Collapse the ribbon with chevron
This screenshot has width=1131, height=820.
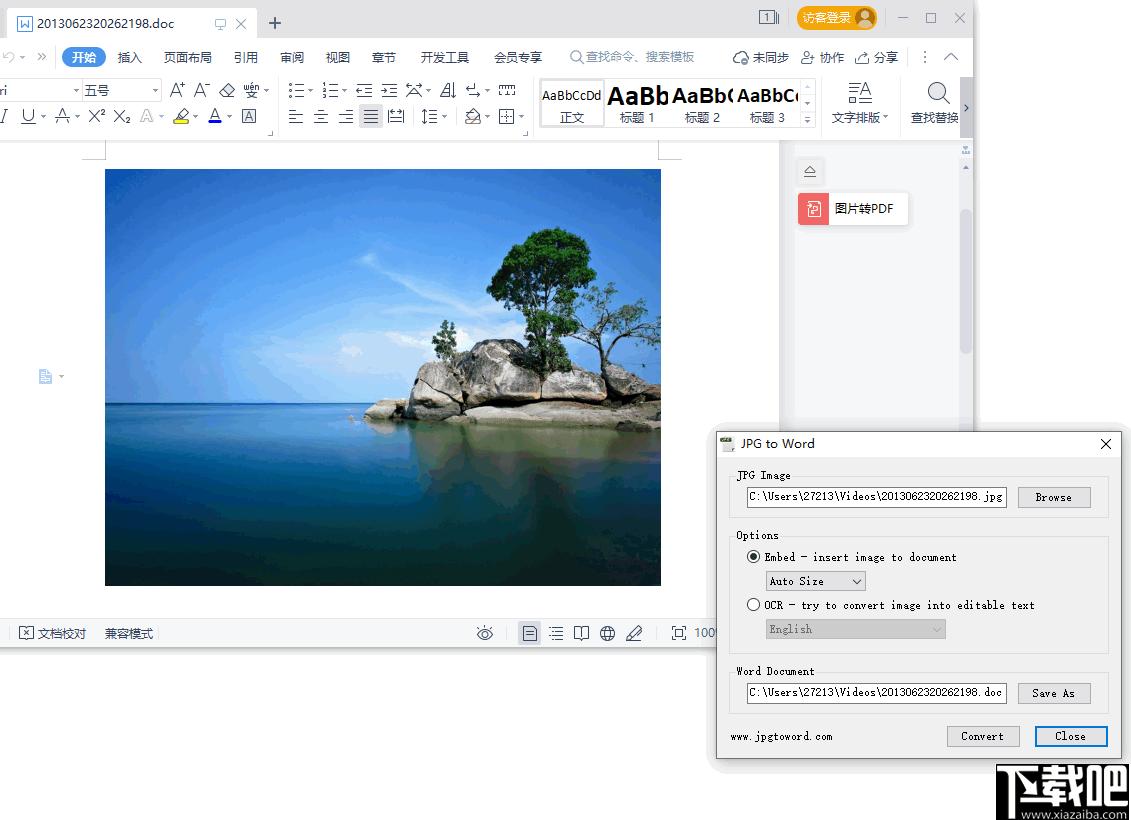pyautogui.click(x=951, y=57)
